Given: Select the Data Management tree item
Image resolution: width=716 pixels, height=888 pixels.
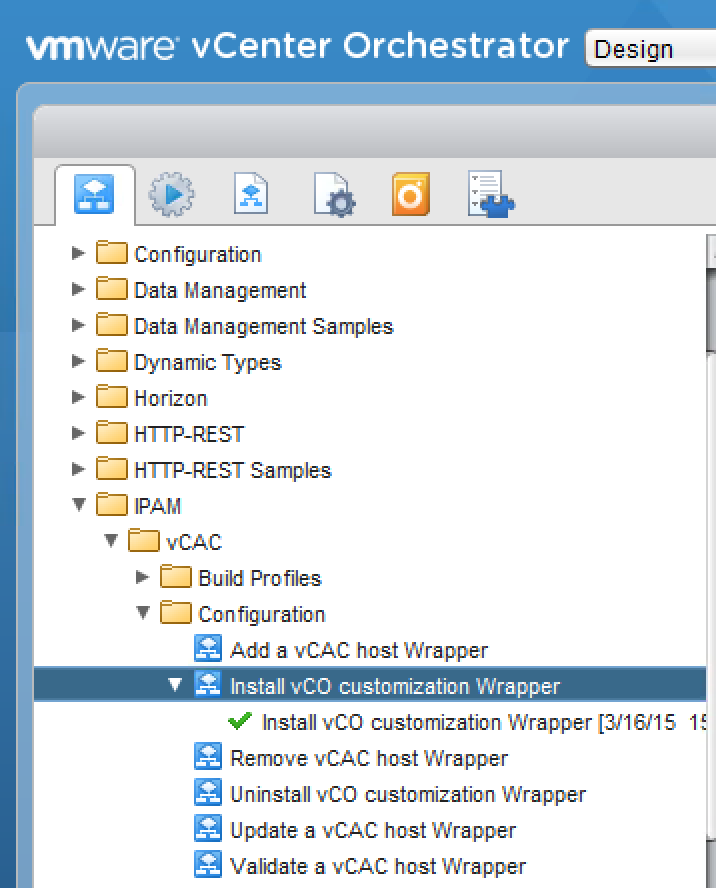Looking at the screenshot, I should [x=220, y=291].
